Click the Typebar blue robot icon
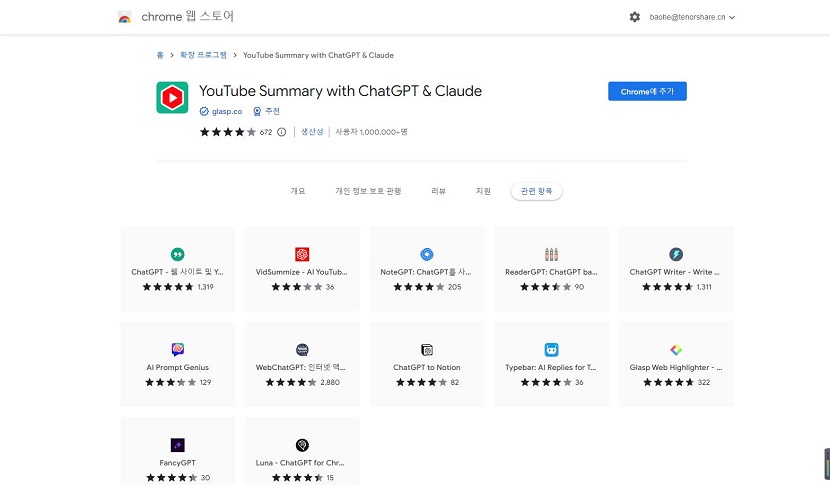This screenshot has height=485, width=830. (x=551, y=349)
